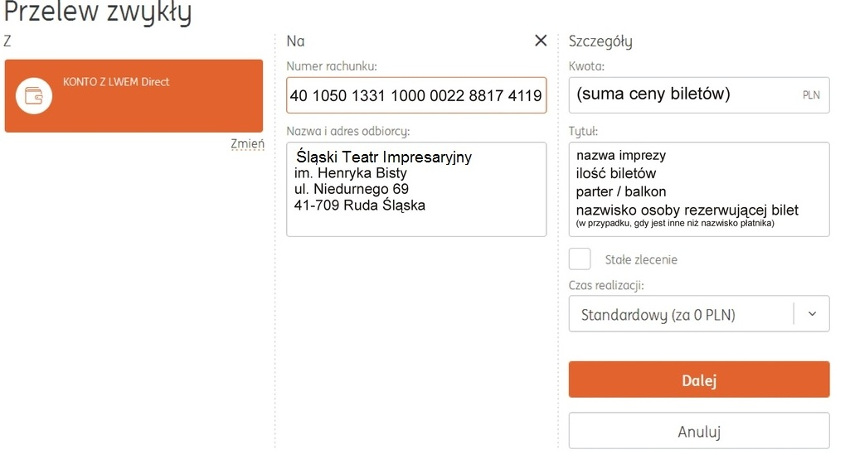Image resolution: width=850 pixels, height=469 pixels.
Task: Select the KONTO Z LWEM Direct card
Action: tap(134, 96)
